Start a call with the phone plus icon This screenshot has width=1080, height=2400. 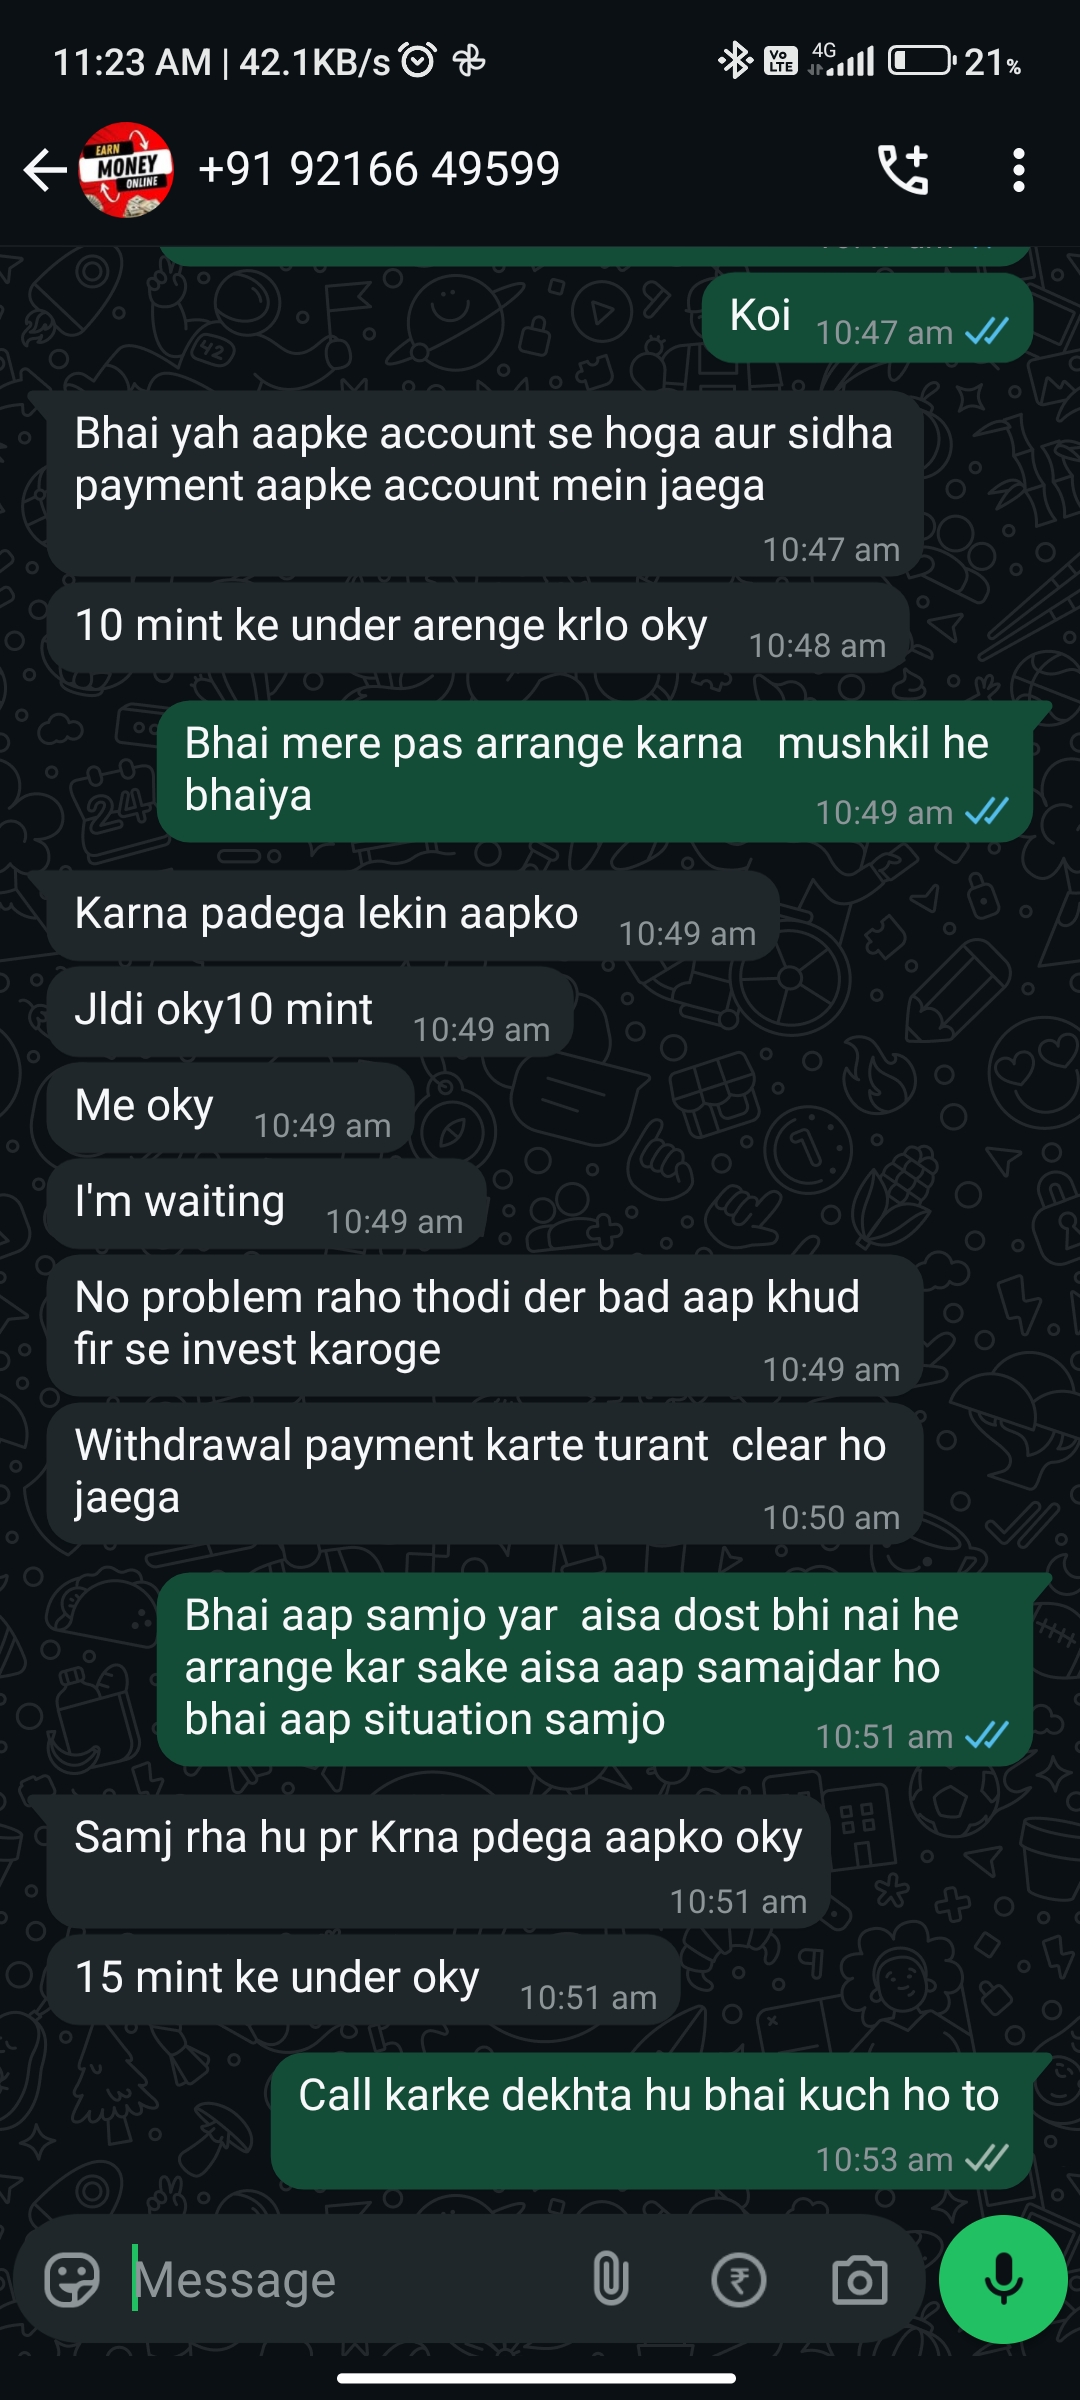click(x=903, y=170)
